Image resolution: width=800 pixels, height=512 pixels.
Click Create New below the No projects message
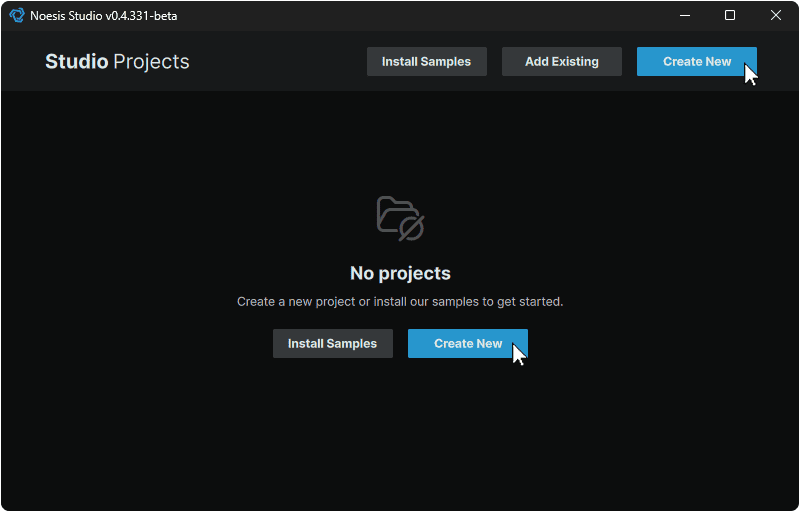[467, 343]
